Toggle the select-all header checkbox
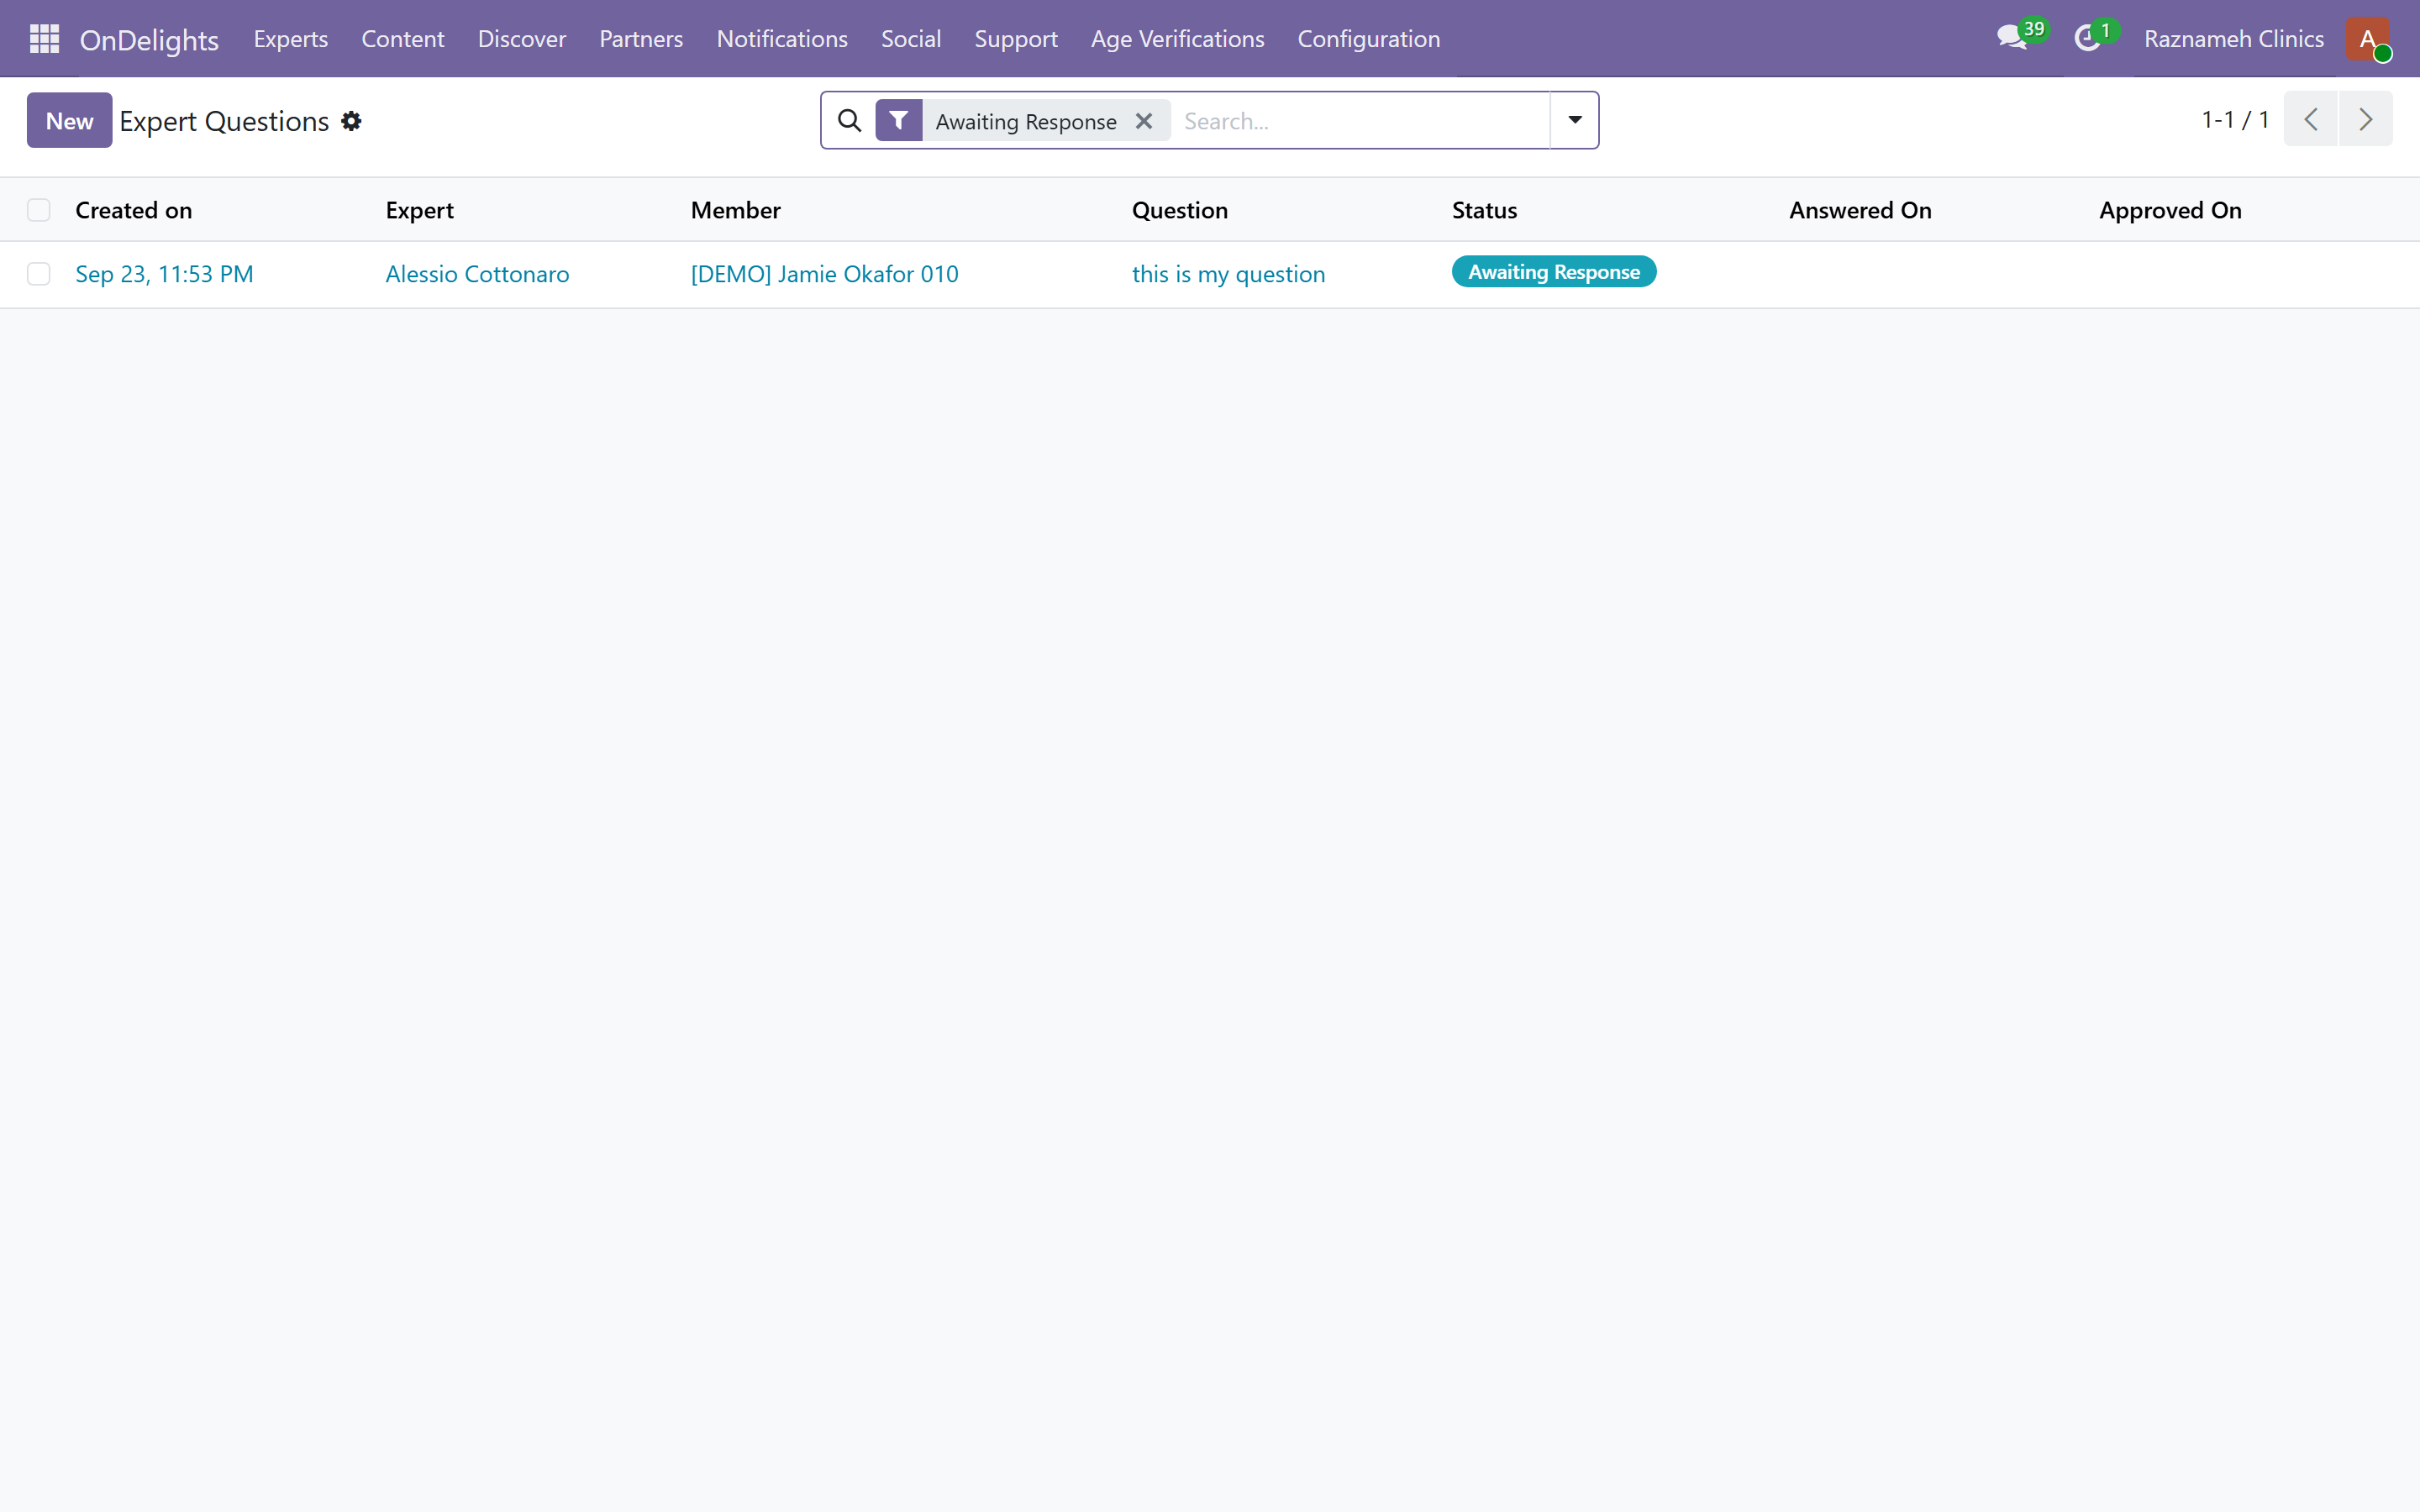This screenshot has height=1512, width=2420. pyautogui.click(x=39, y=210)
